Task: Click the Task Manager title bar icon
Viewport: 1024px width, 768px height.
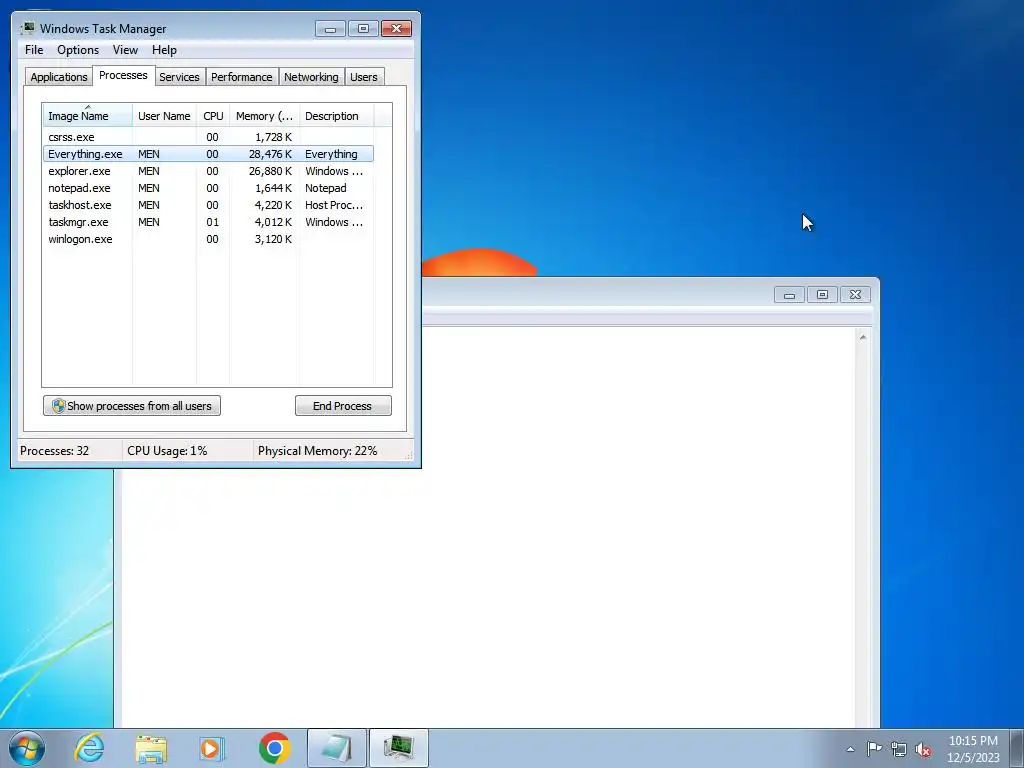Action: [x=27, y=28]
